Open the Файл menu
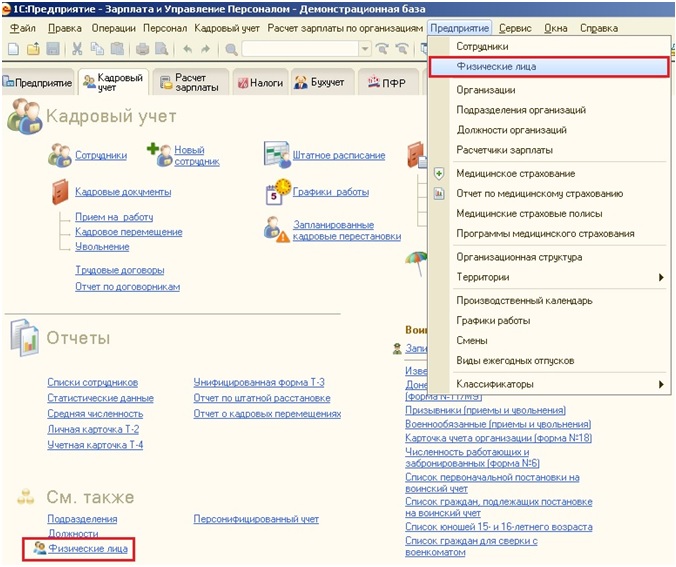Screen dimensions: 676x567 (x=23, y=28)
